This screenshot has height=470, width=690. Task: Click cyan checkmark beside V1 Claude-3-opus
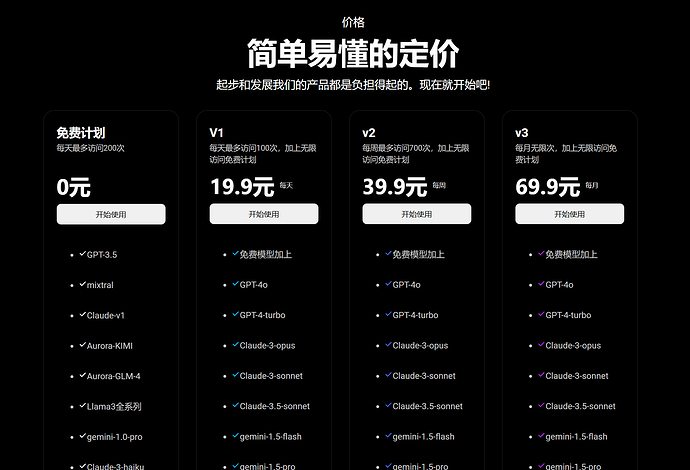pos(235,344)
